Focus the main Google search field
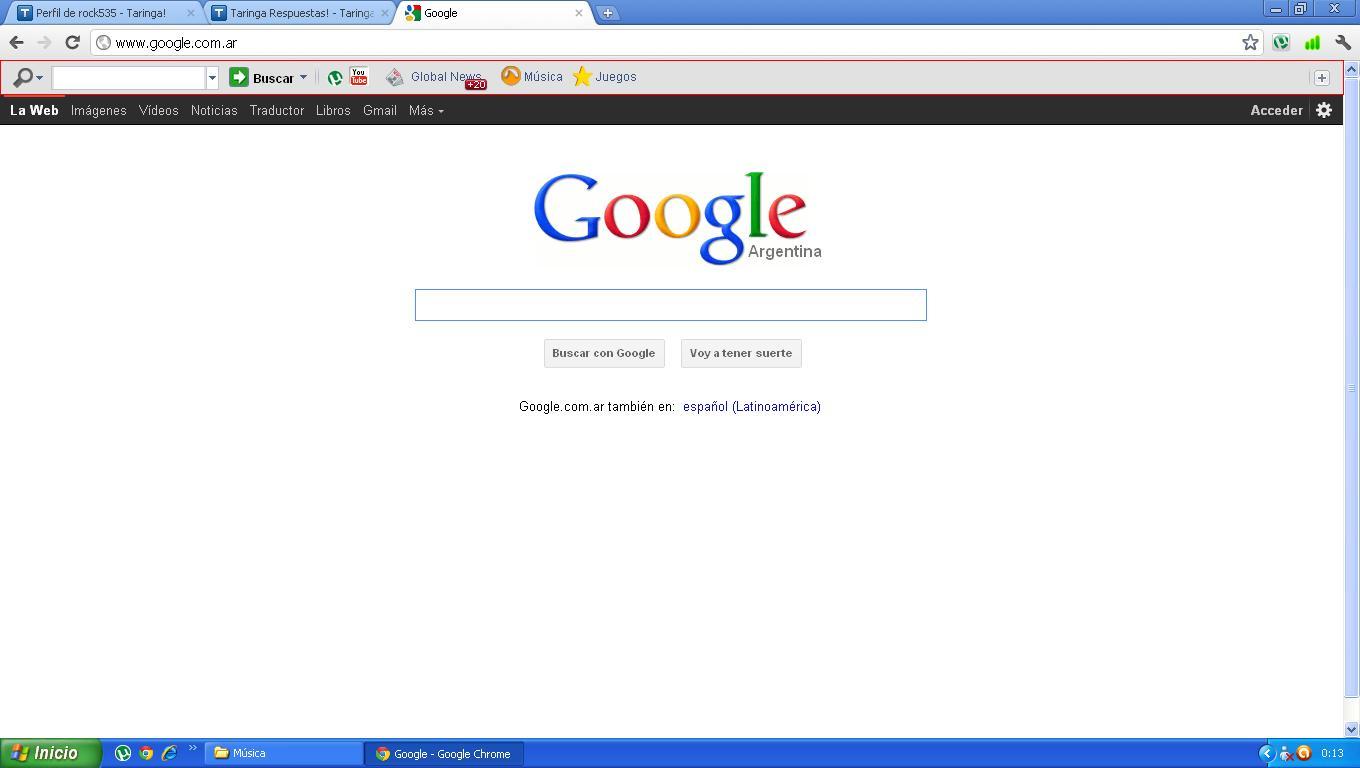This screenshot has width=1360, height=768. 670,305
